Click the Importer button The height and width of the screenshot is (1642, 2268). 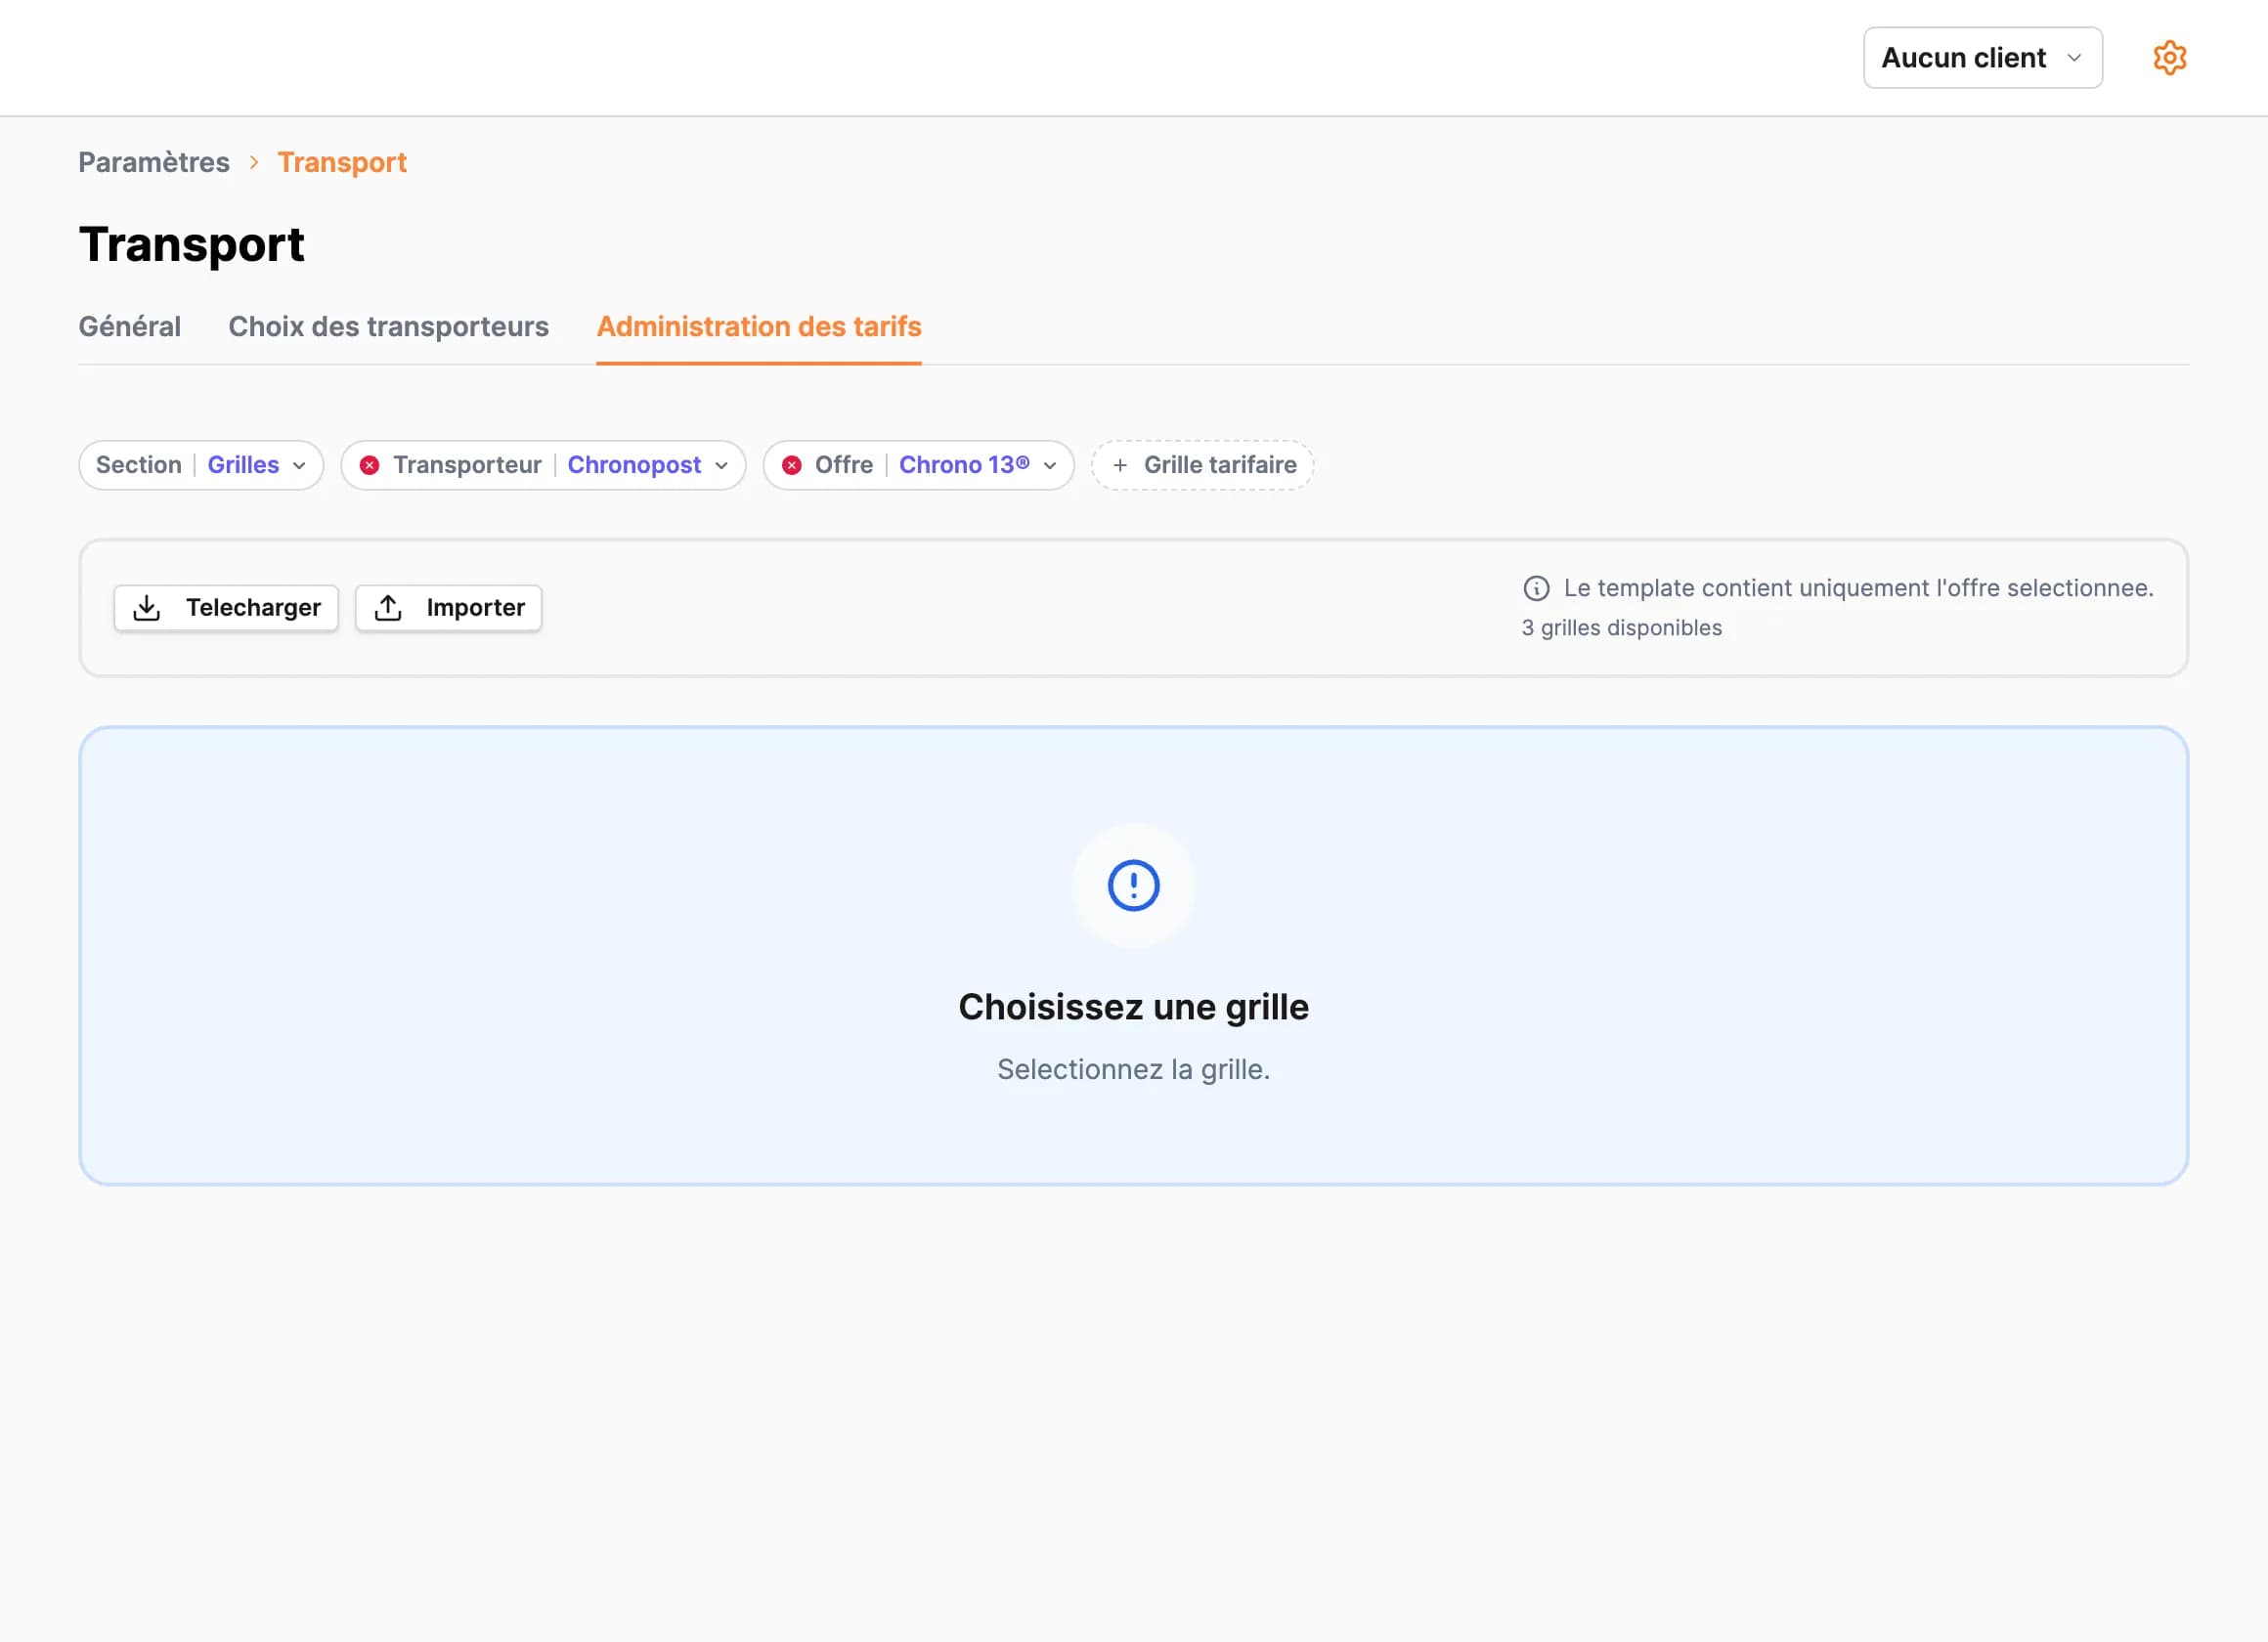pos(448,607)
